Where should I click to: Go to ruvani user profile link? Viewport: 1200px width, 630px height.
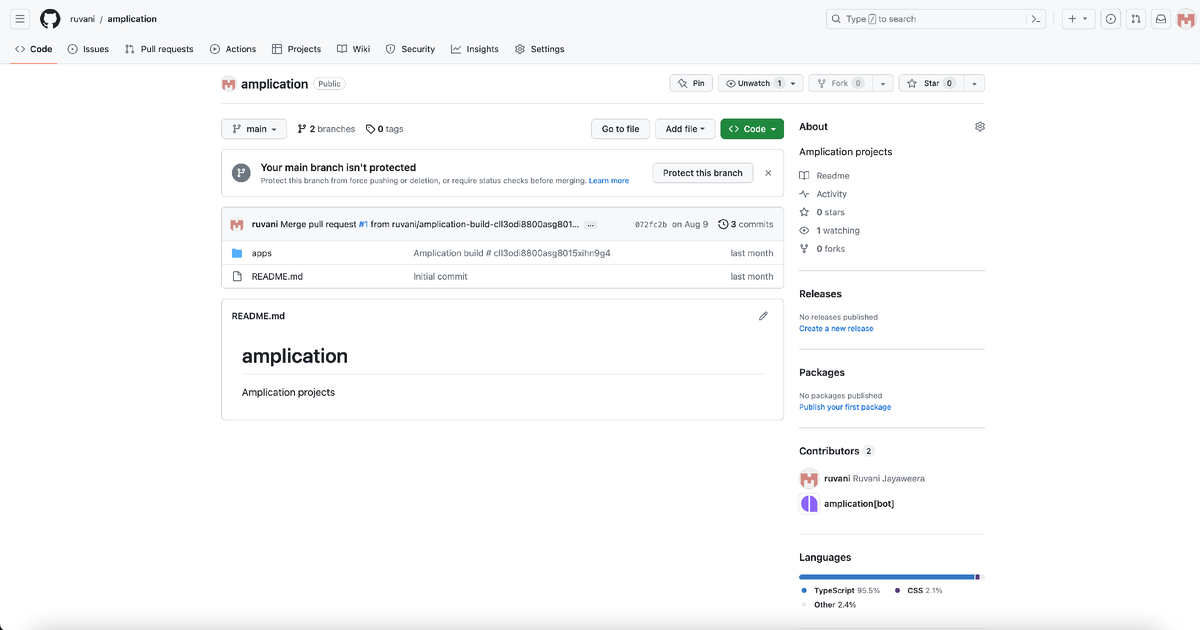82,19
